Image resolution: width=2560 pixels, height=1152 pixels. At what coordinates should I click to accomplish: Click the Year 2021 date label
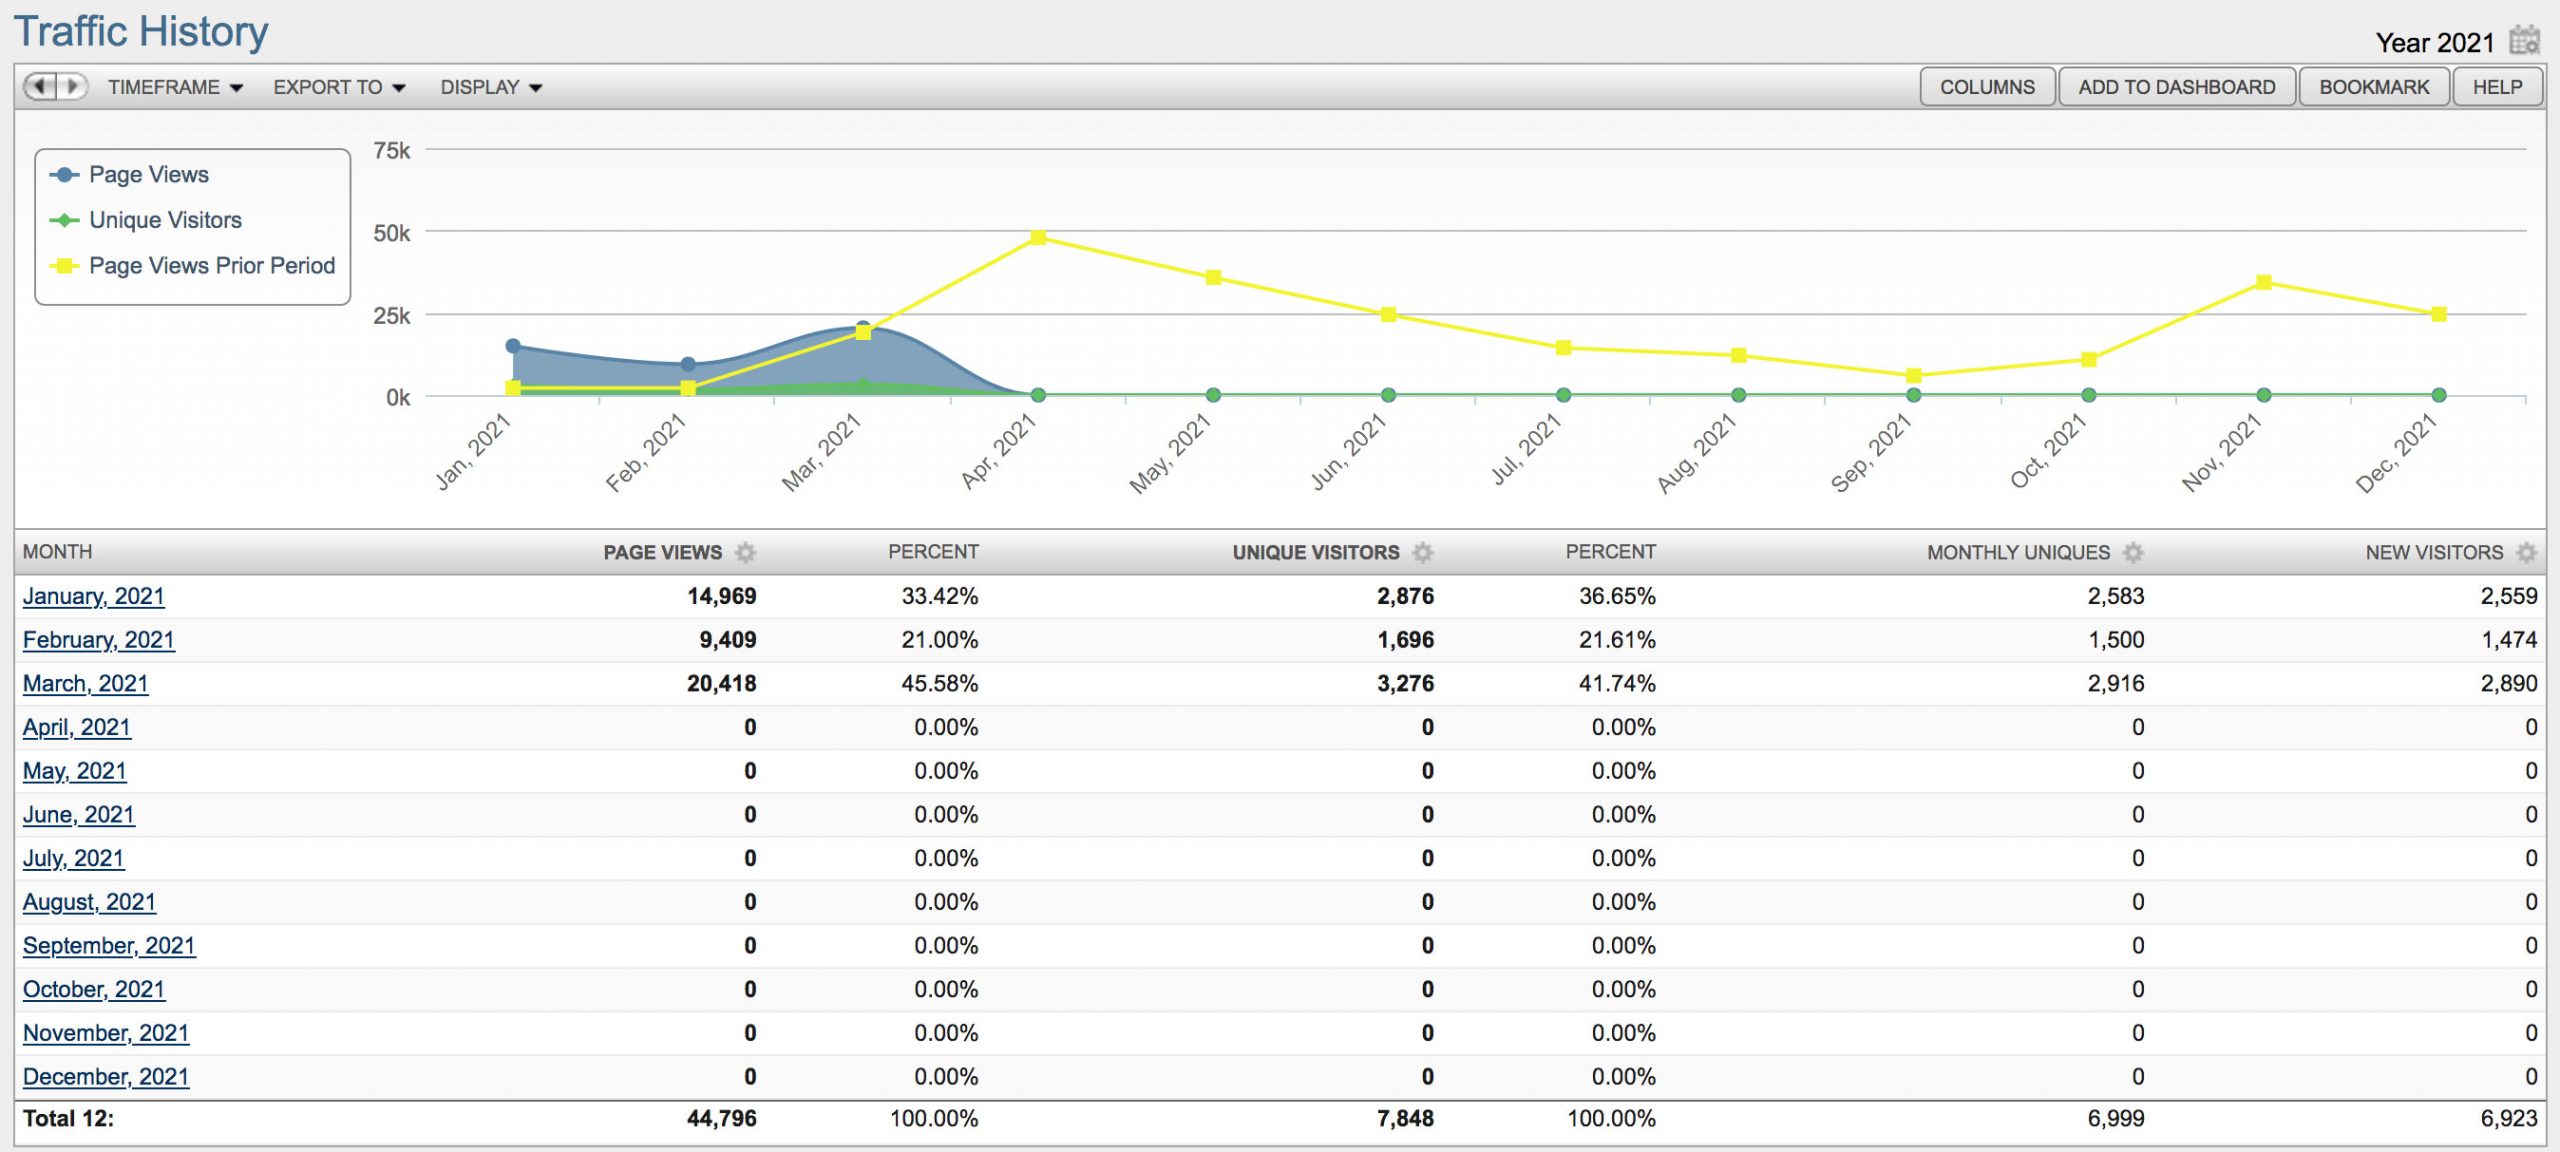(2435, 42)
